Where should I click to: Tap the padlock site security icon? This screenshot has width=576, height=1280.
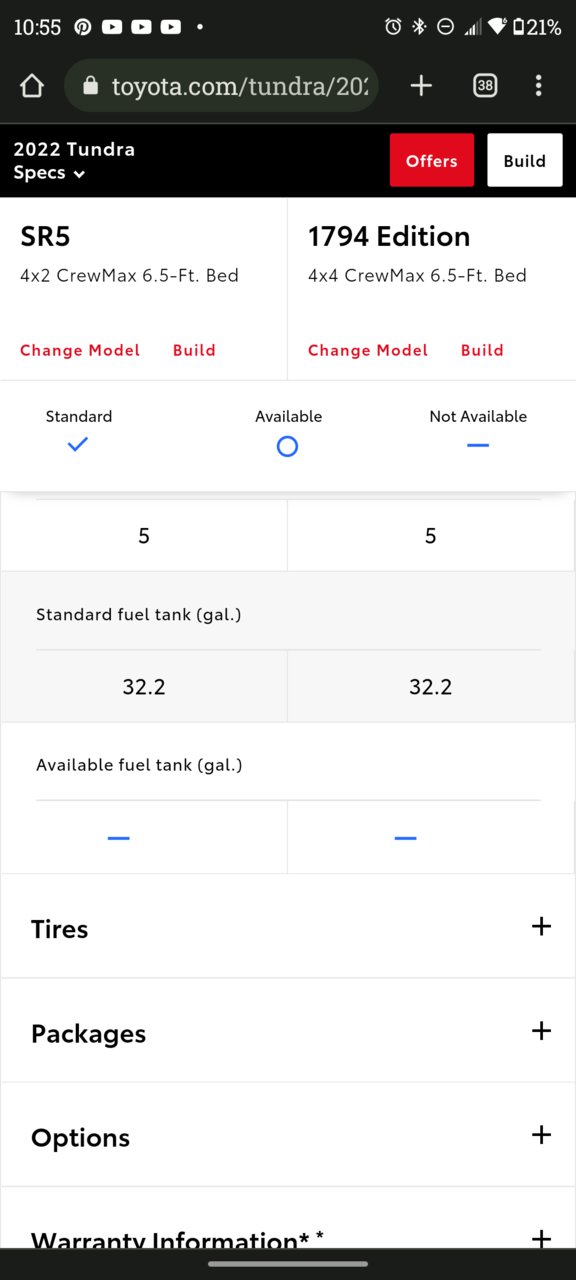[91, 86]
